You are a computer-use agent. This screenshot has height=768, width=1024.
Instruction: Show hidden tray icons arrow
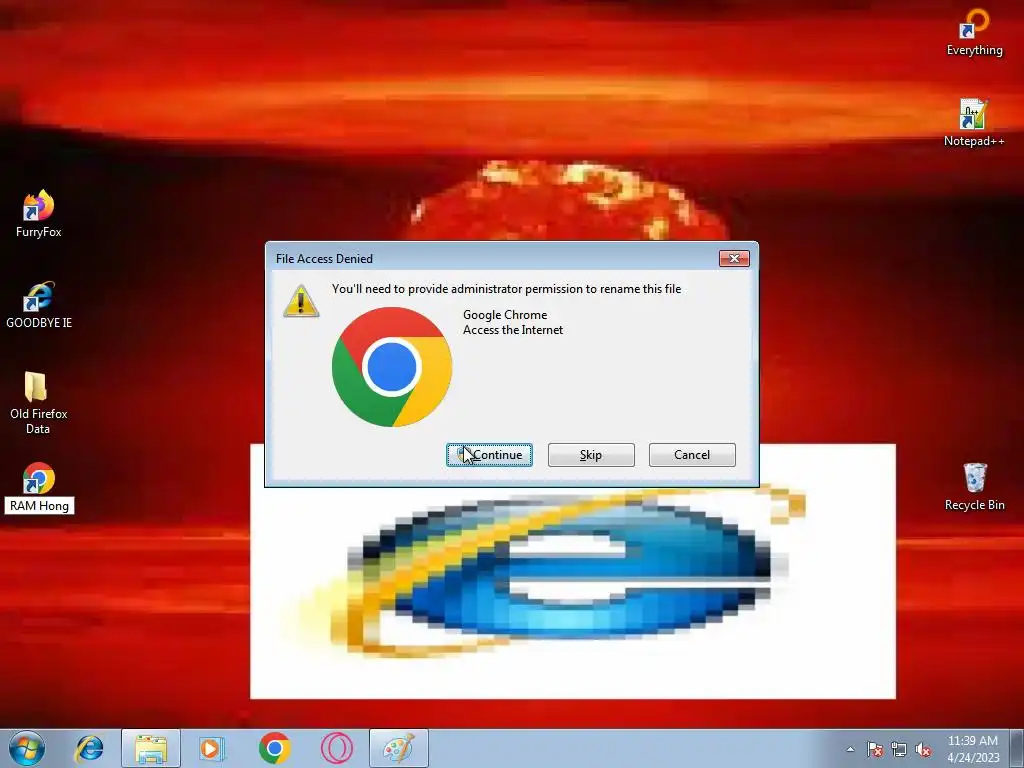click(x=850, y=749)
